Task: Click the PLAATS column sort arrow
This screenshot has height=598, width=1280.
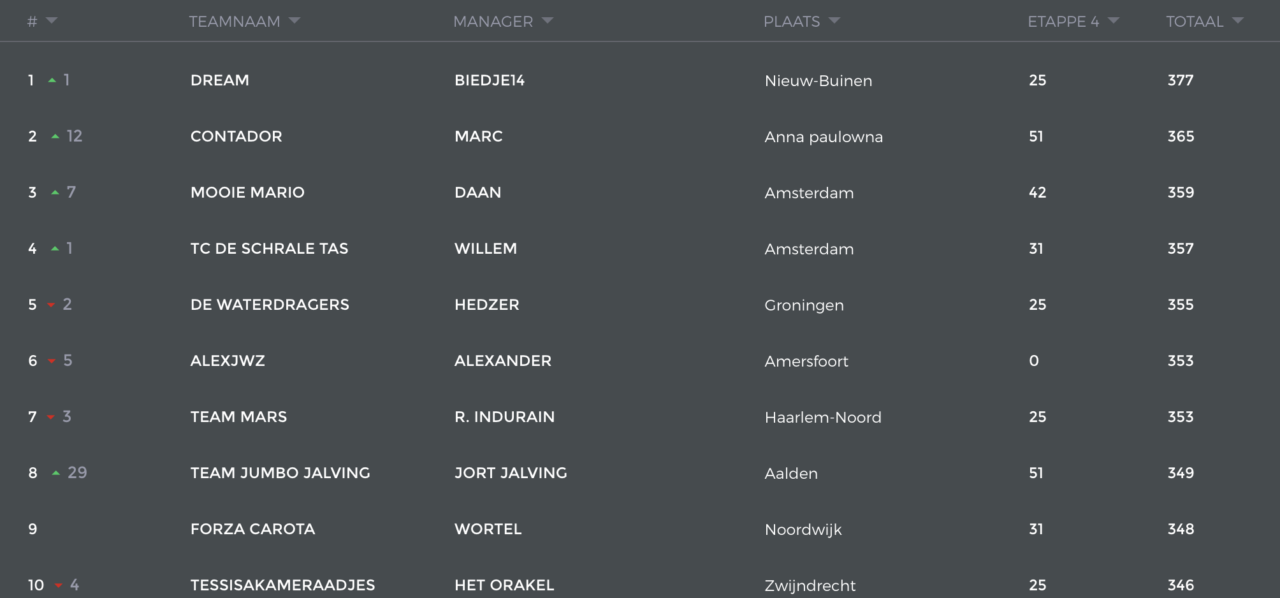Action: coord(834,21)
